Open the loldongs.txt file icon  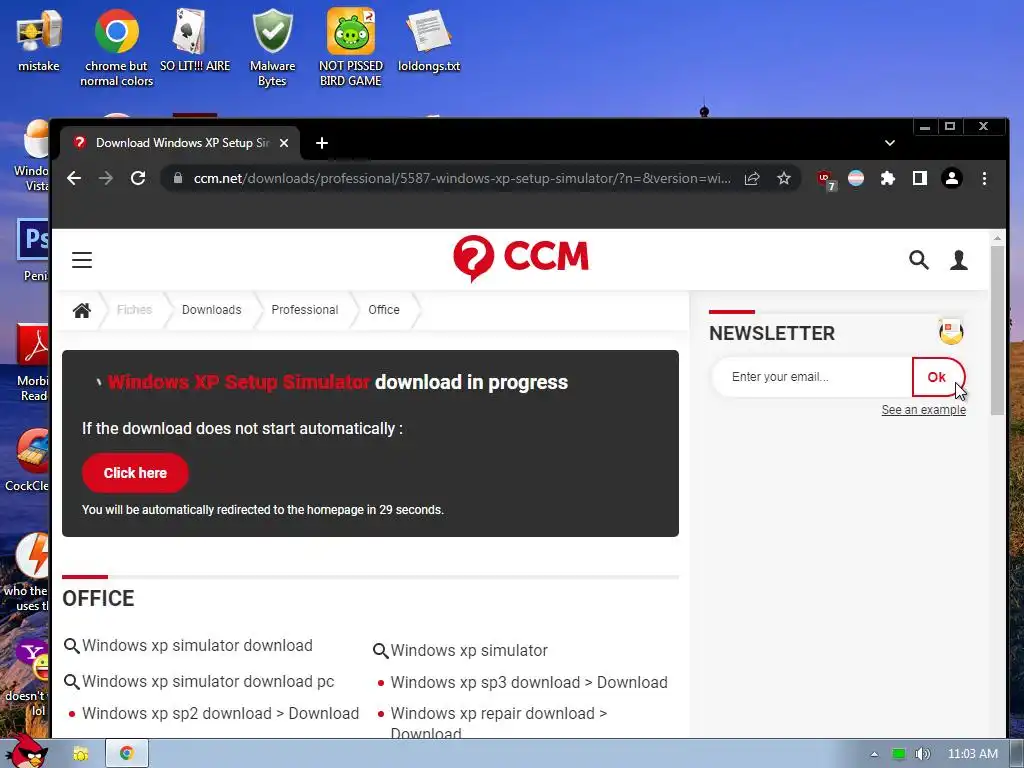pyautogui.click(x=429, y=39)
